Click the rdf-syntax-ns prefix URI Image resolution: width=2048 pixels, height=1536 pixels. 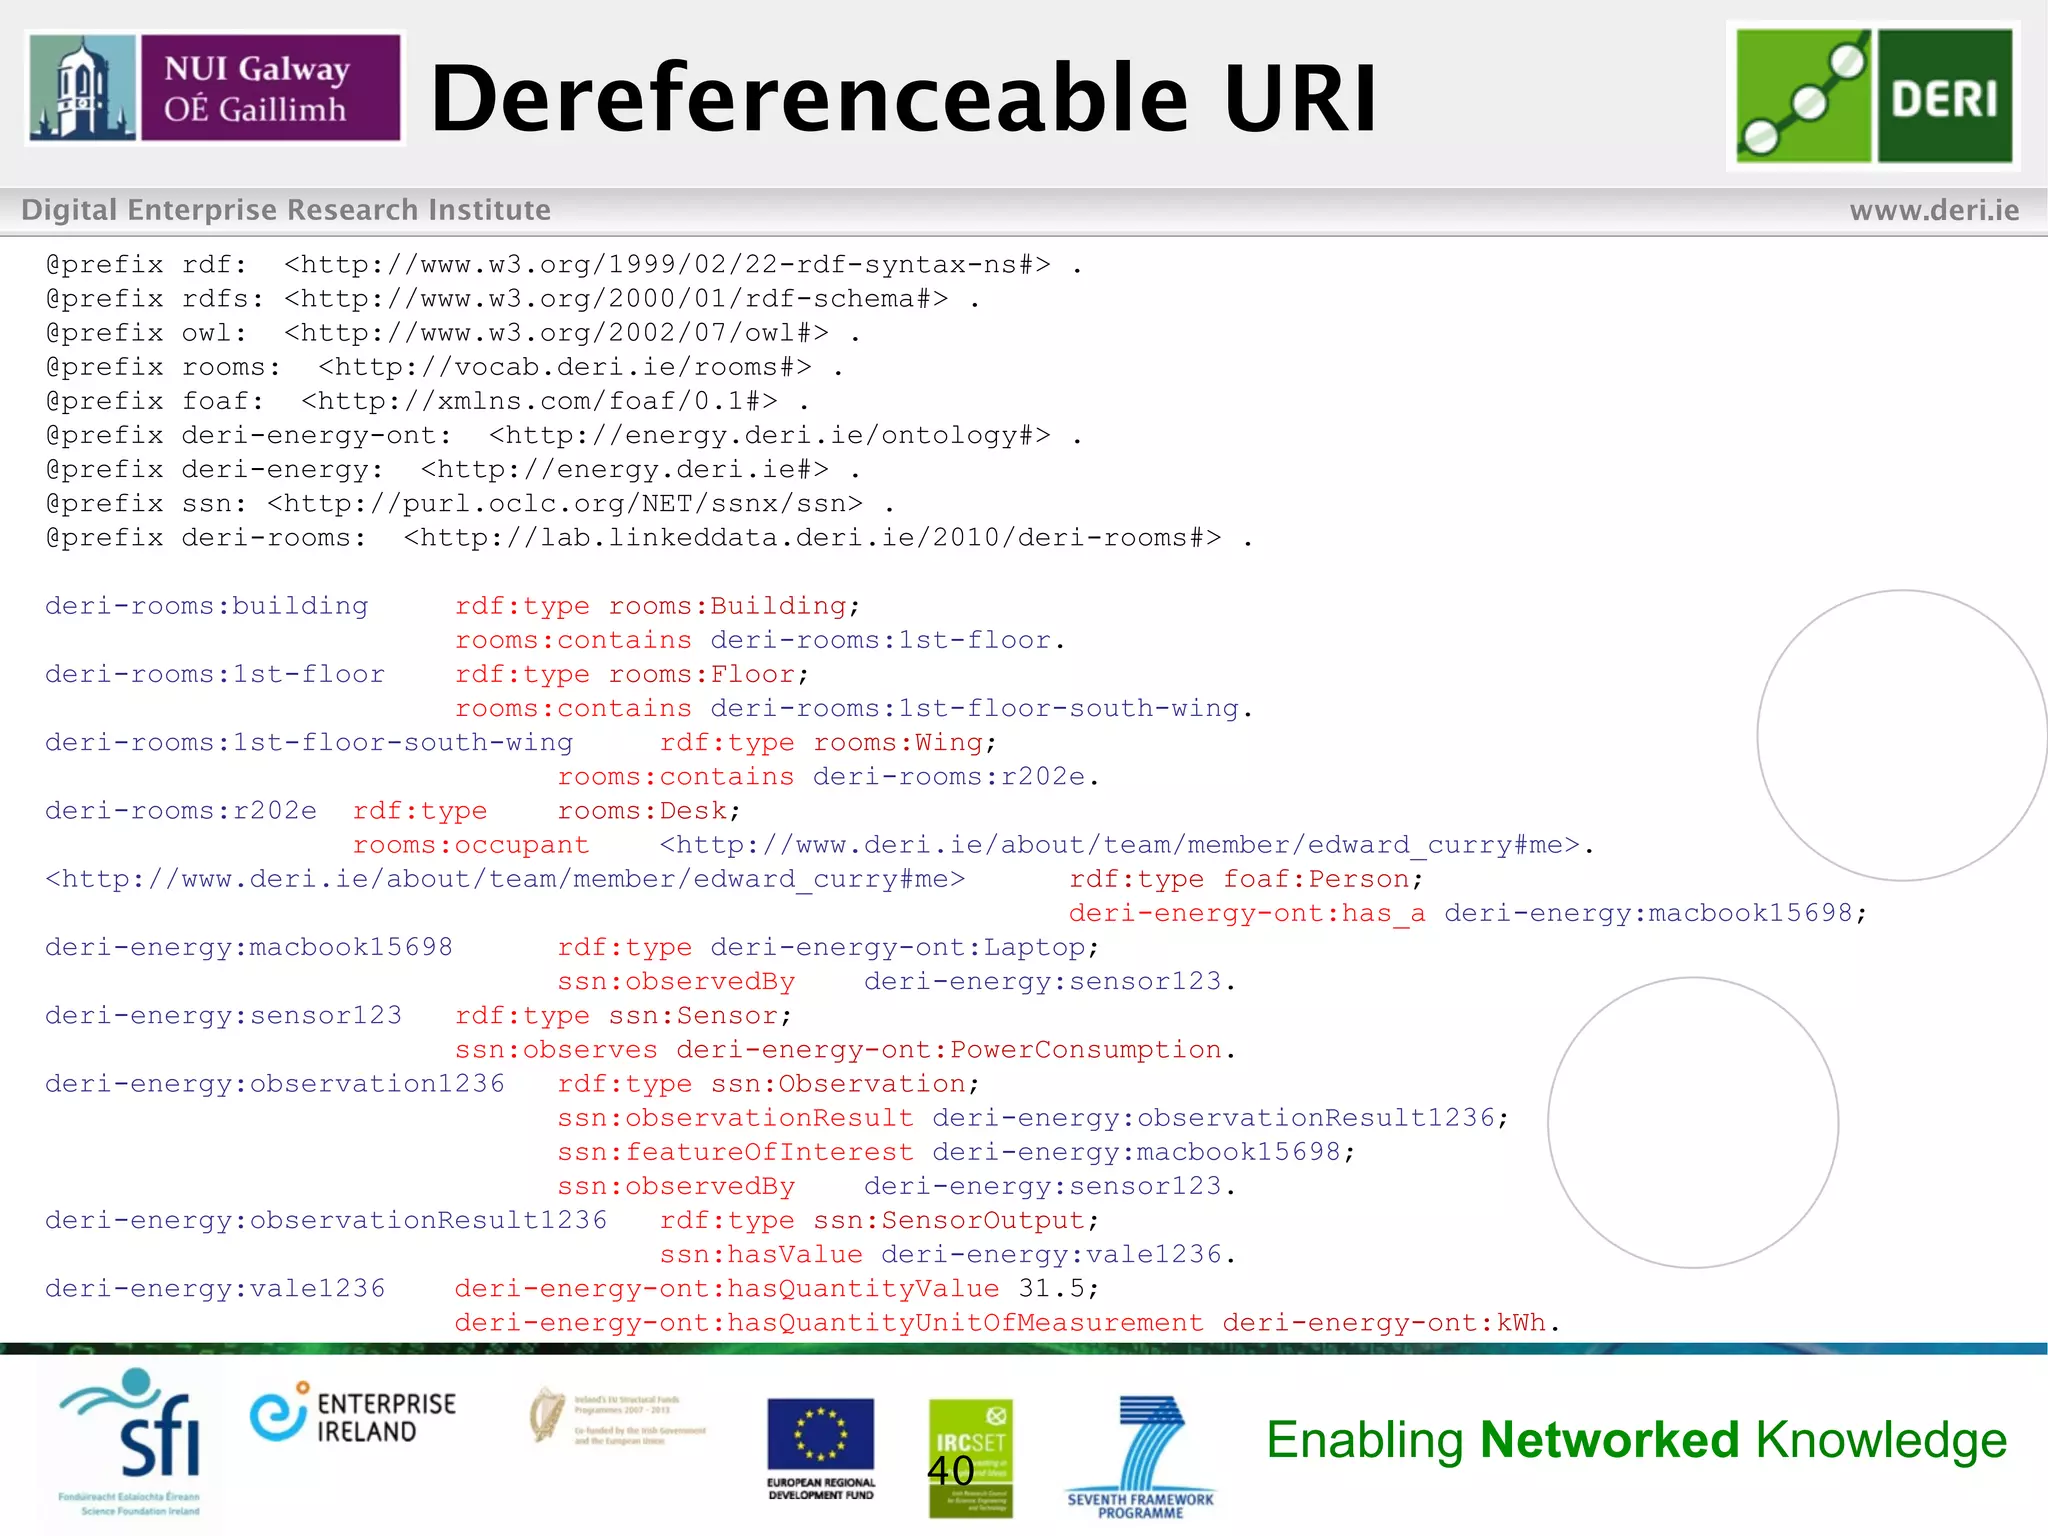click(x=667, y=265)
